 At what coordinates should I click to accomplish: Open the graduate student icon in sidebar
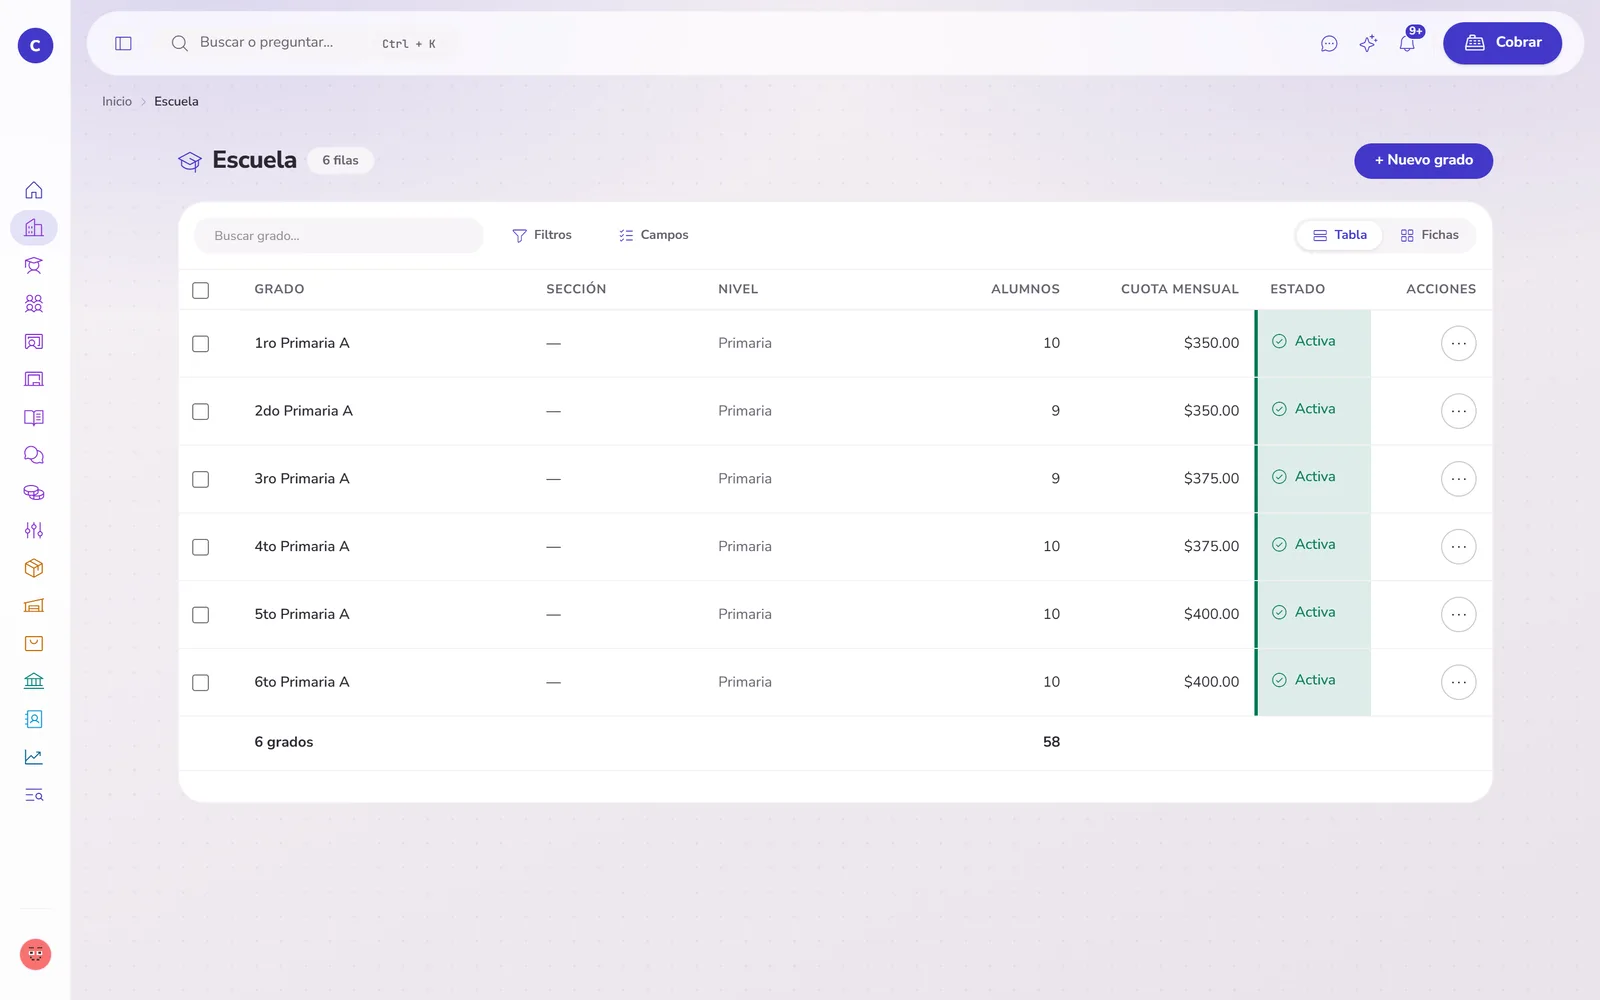tap(34, 266)
